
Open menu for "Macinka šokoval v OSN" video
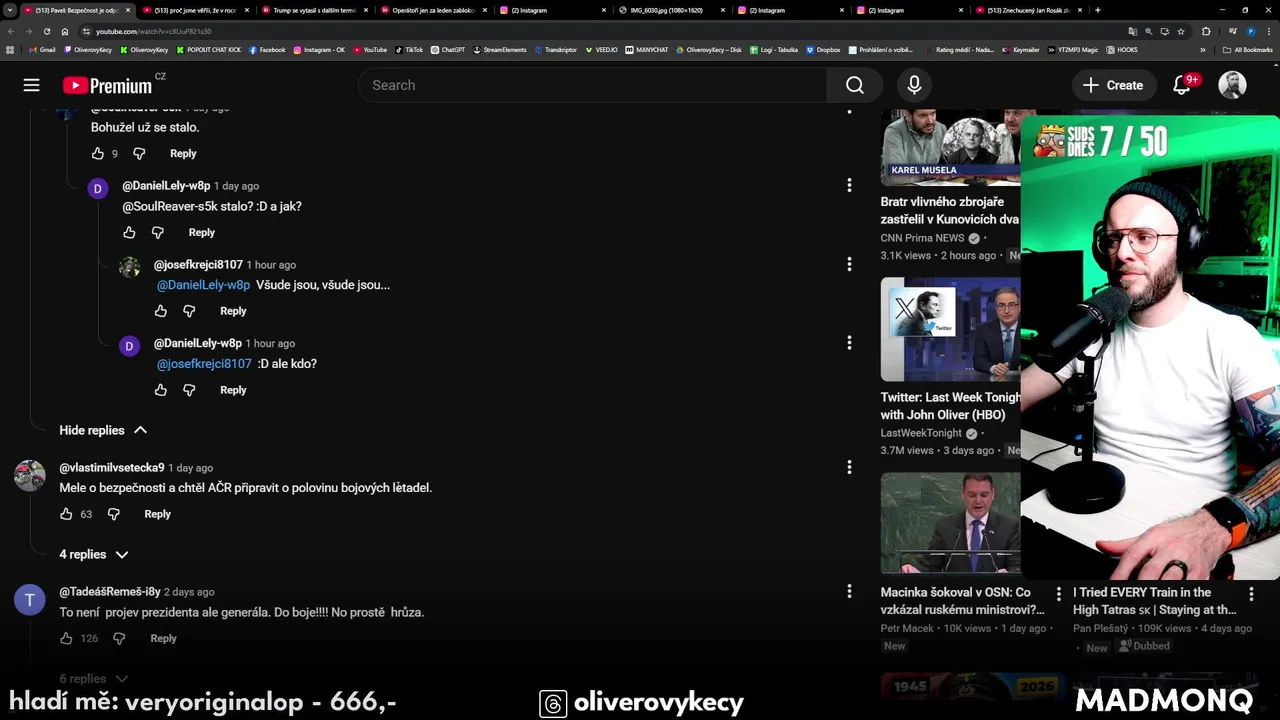click(x=1058, y=594)
